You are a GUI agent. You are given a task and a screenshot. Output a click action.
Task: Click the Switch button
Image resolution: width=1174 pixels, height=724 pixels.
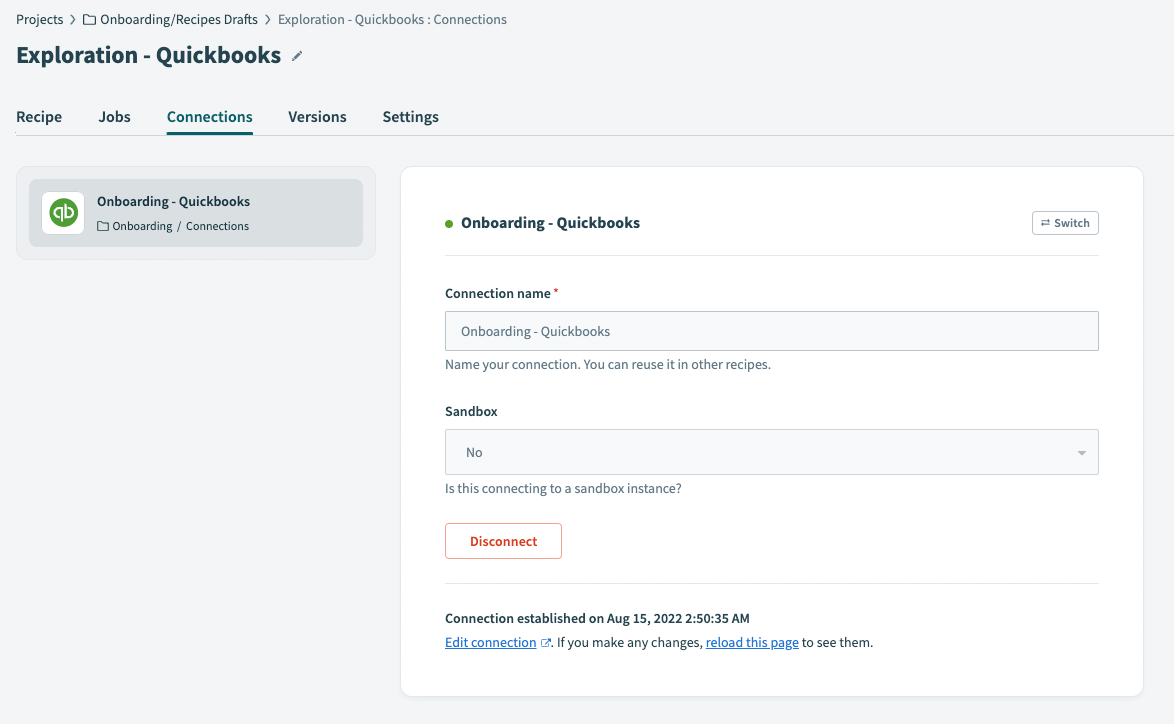pyautogui.click(x=1065, y=222)
